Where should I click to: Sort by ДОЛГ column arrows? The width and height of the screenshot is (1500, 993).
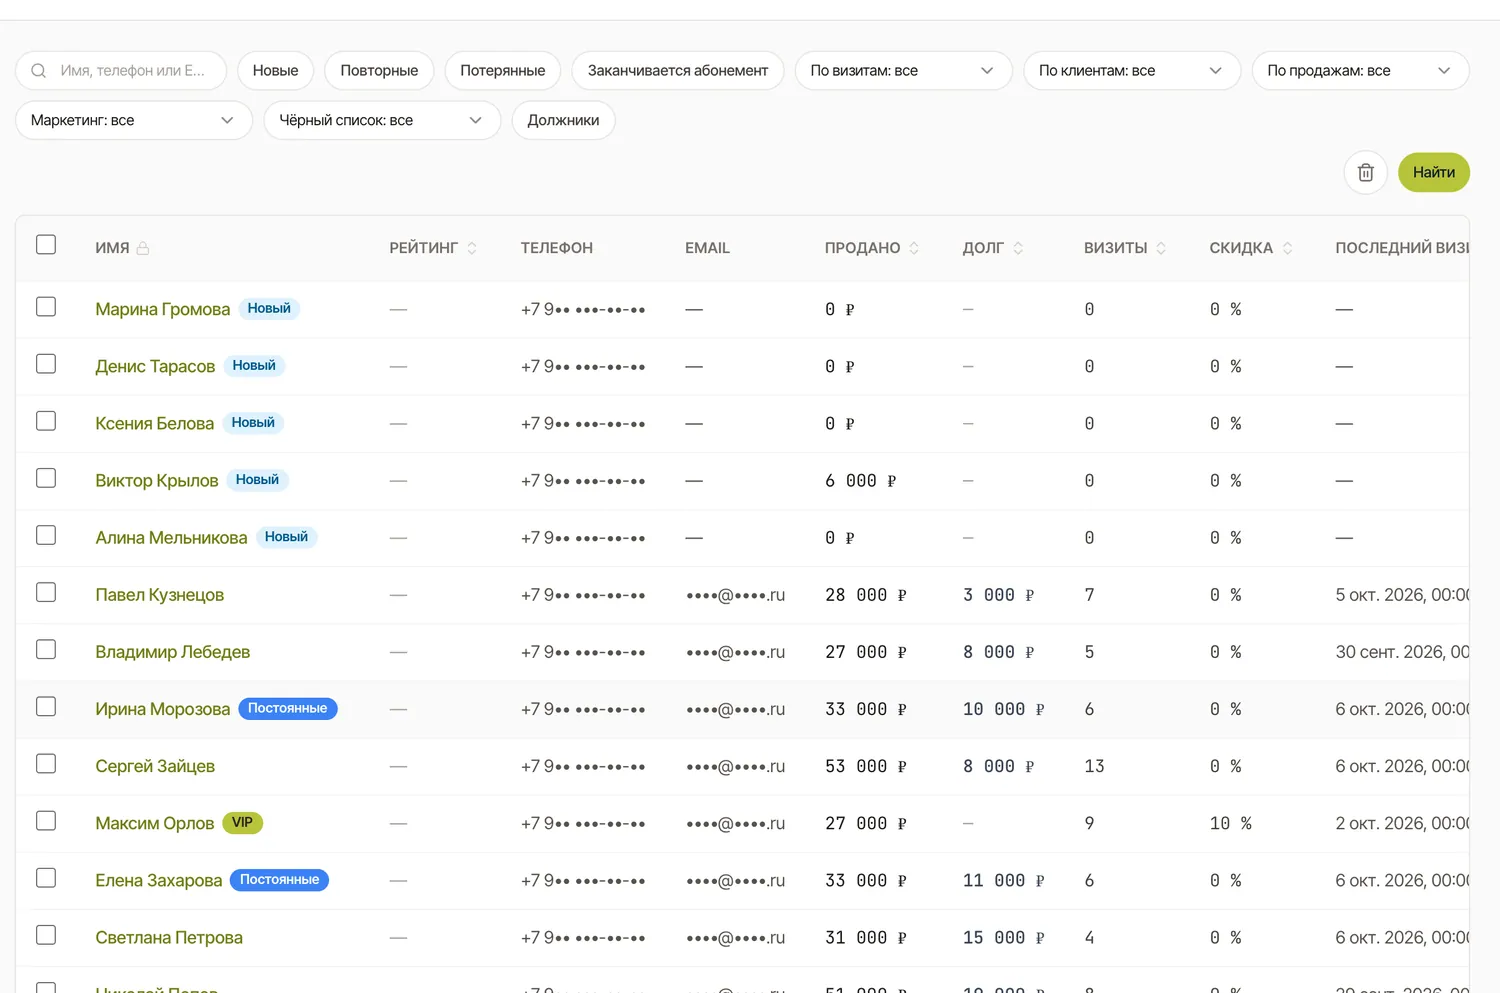(1018, 248)
